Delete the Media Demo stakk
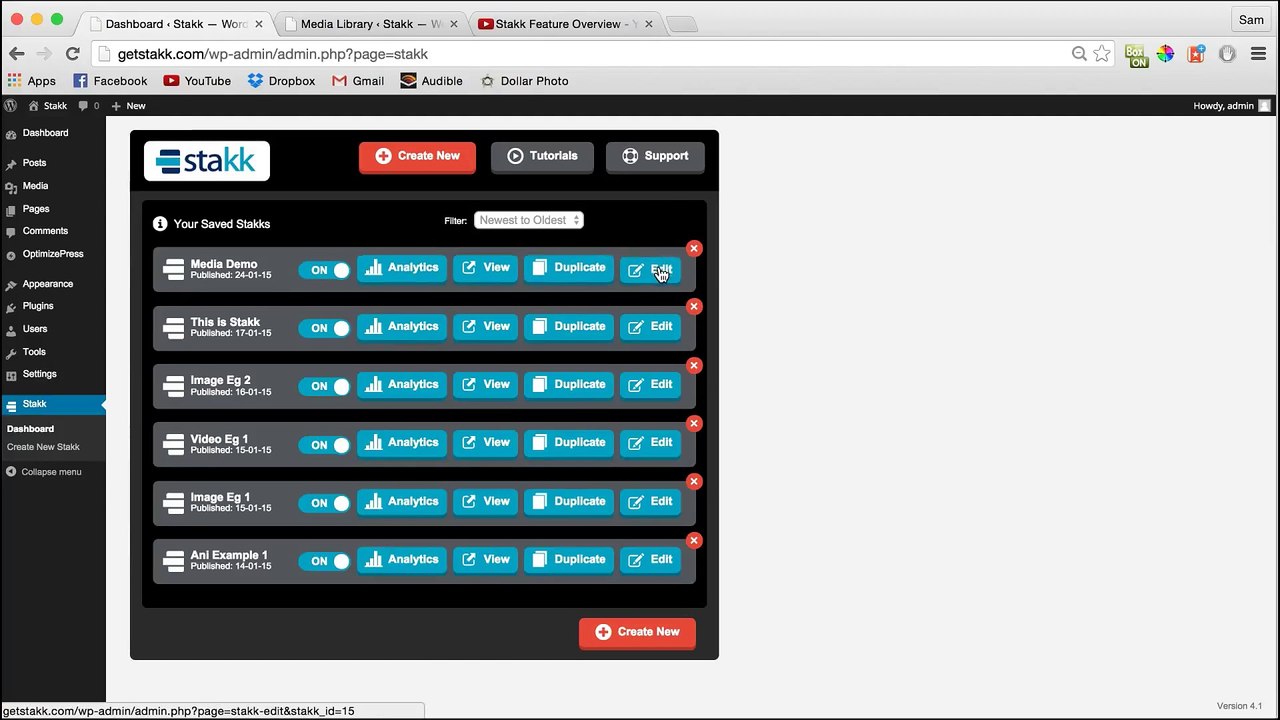Viewport: 1280px width, 720px height. pyautogui.click(x=694, y=248)
